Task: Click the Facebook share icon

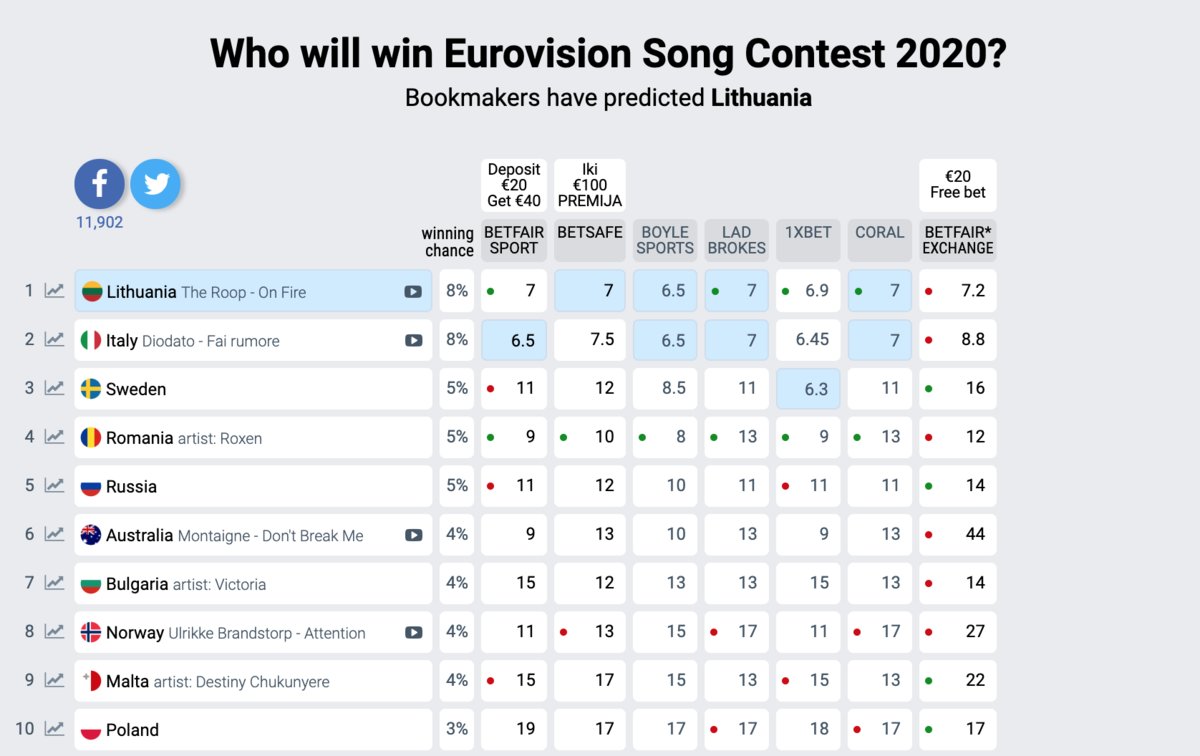Action: click(100, 184)
